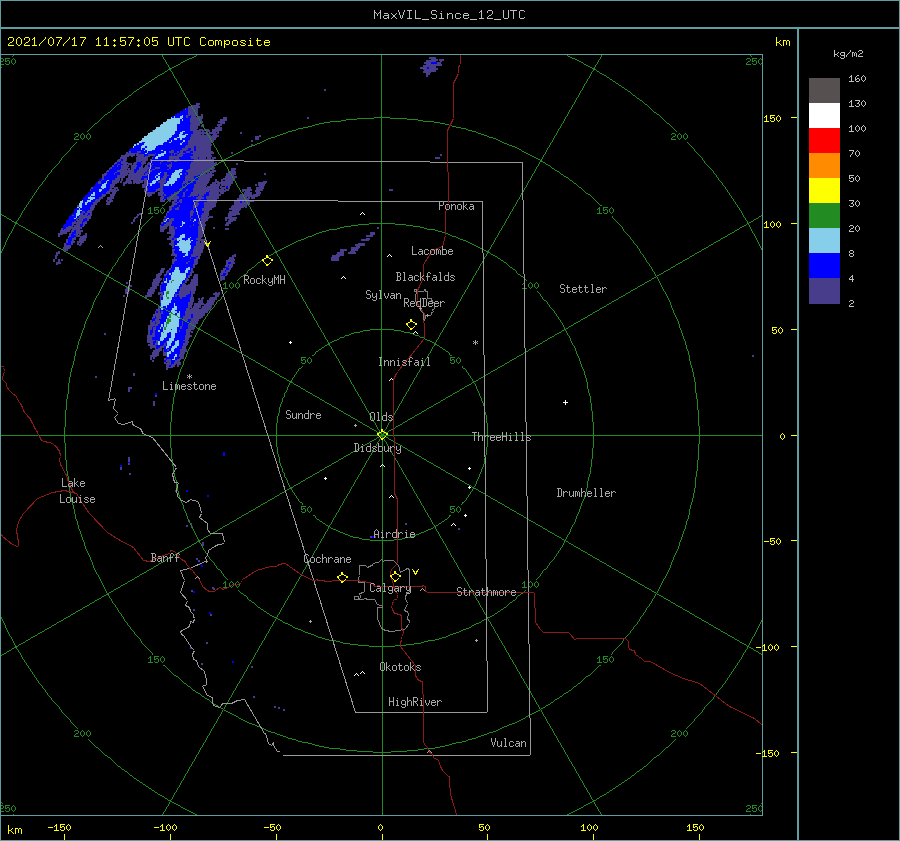Click the Limestone label
The height and width of the screenshot is (841, 900).
click(x=189, y=386)
